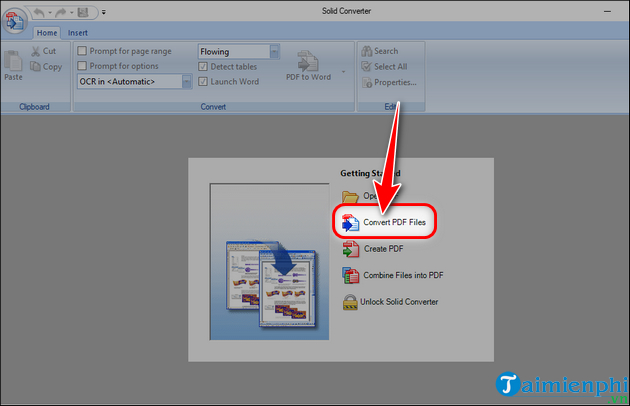
Task: Open the OCR in <Automatic> dropdown
Action: (x=187, y=82)
